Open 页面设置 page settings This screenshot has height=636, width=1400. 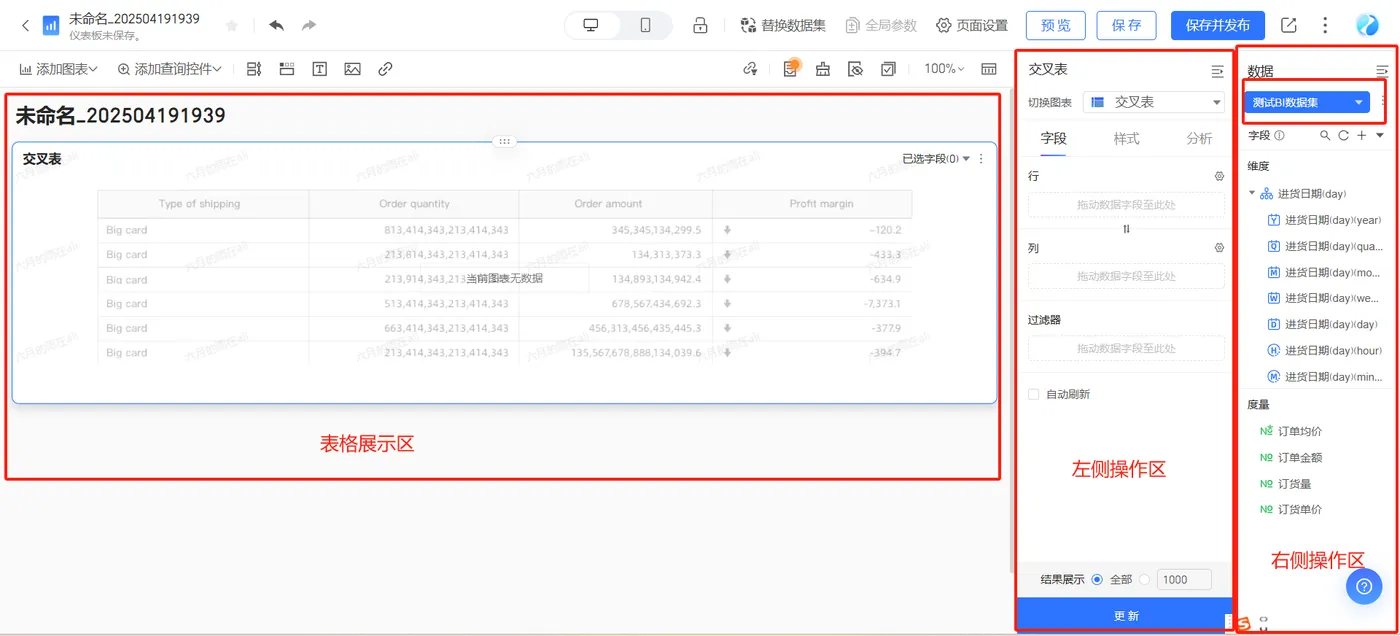(972, 25)
